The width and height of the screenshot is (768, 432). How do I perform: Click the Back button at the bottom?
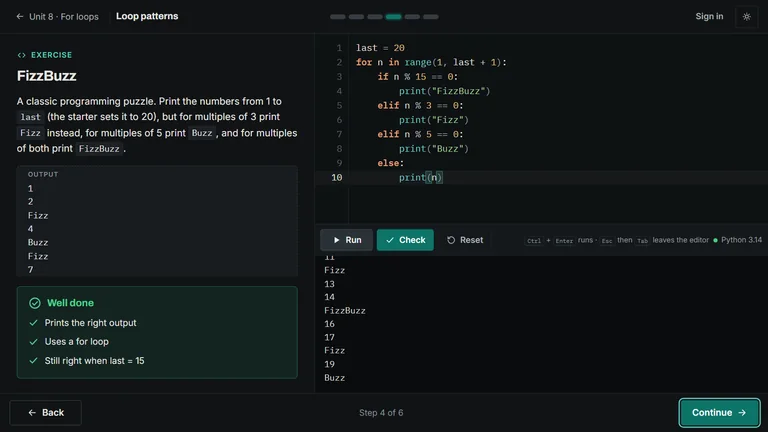pyautogui.click(x=46, y=413)
